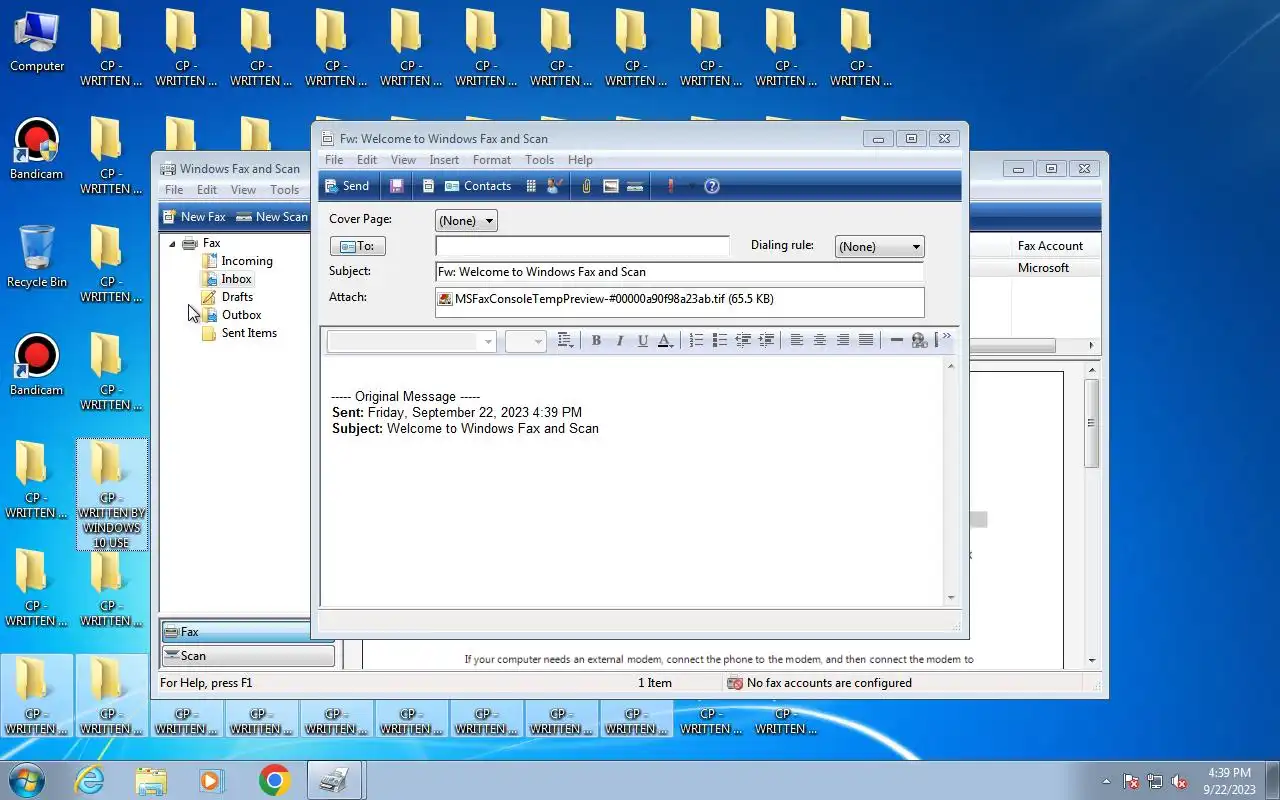Click the Subject input field

coord(679,272)
